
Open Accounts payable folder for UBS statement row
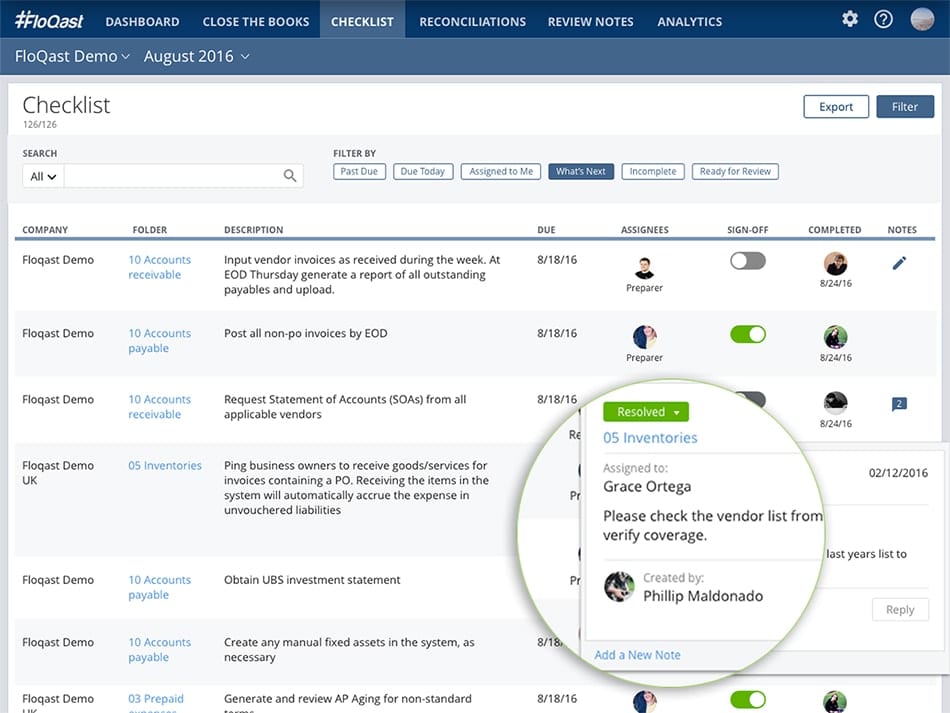159,587
